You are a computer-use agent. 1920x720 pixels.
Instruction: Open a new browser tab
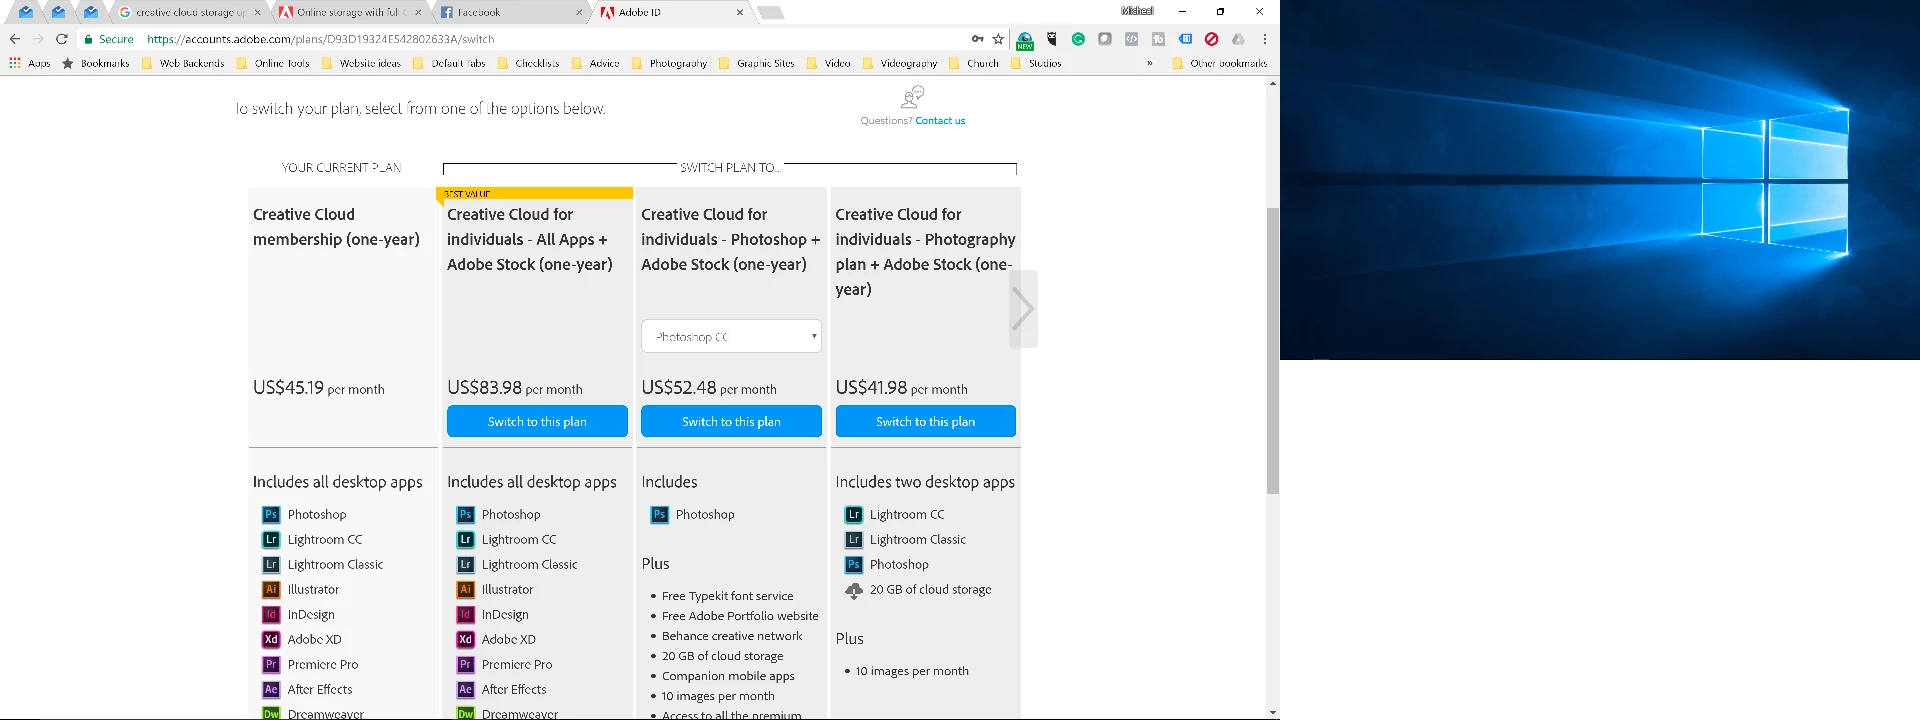click(x=770, y=12)
